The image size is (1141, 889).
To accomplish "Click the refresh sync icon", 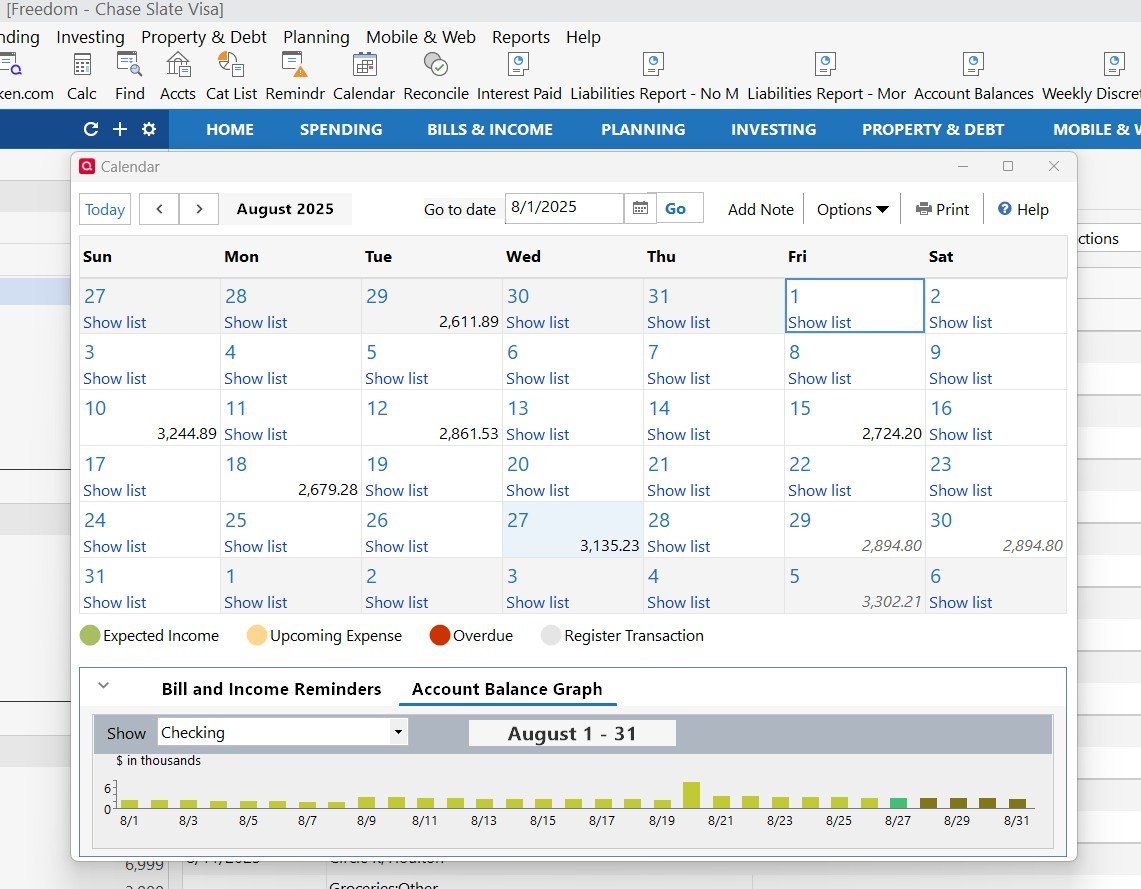I will [91, 129].
